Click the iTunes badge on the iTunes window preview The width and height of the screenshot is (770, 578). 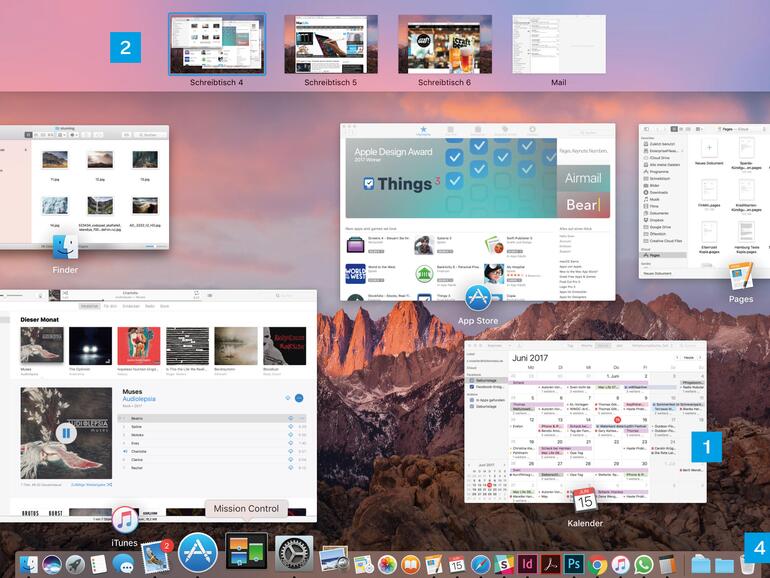(x=125, y=520)
